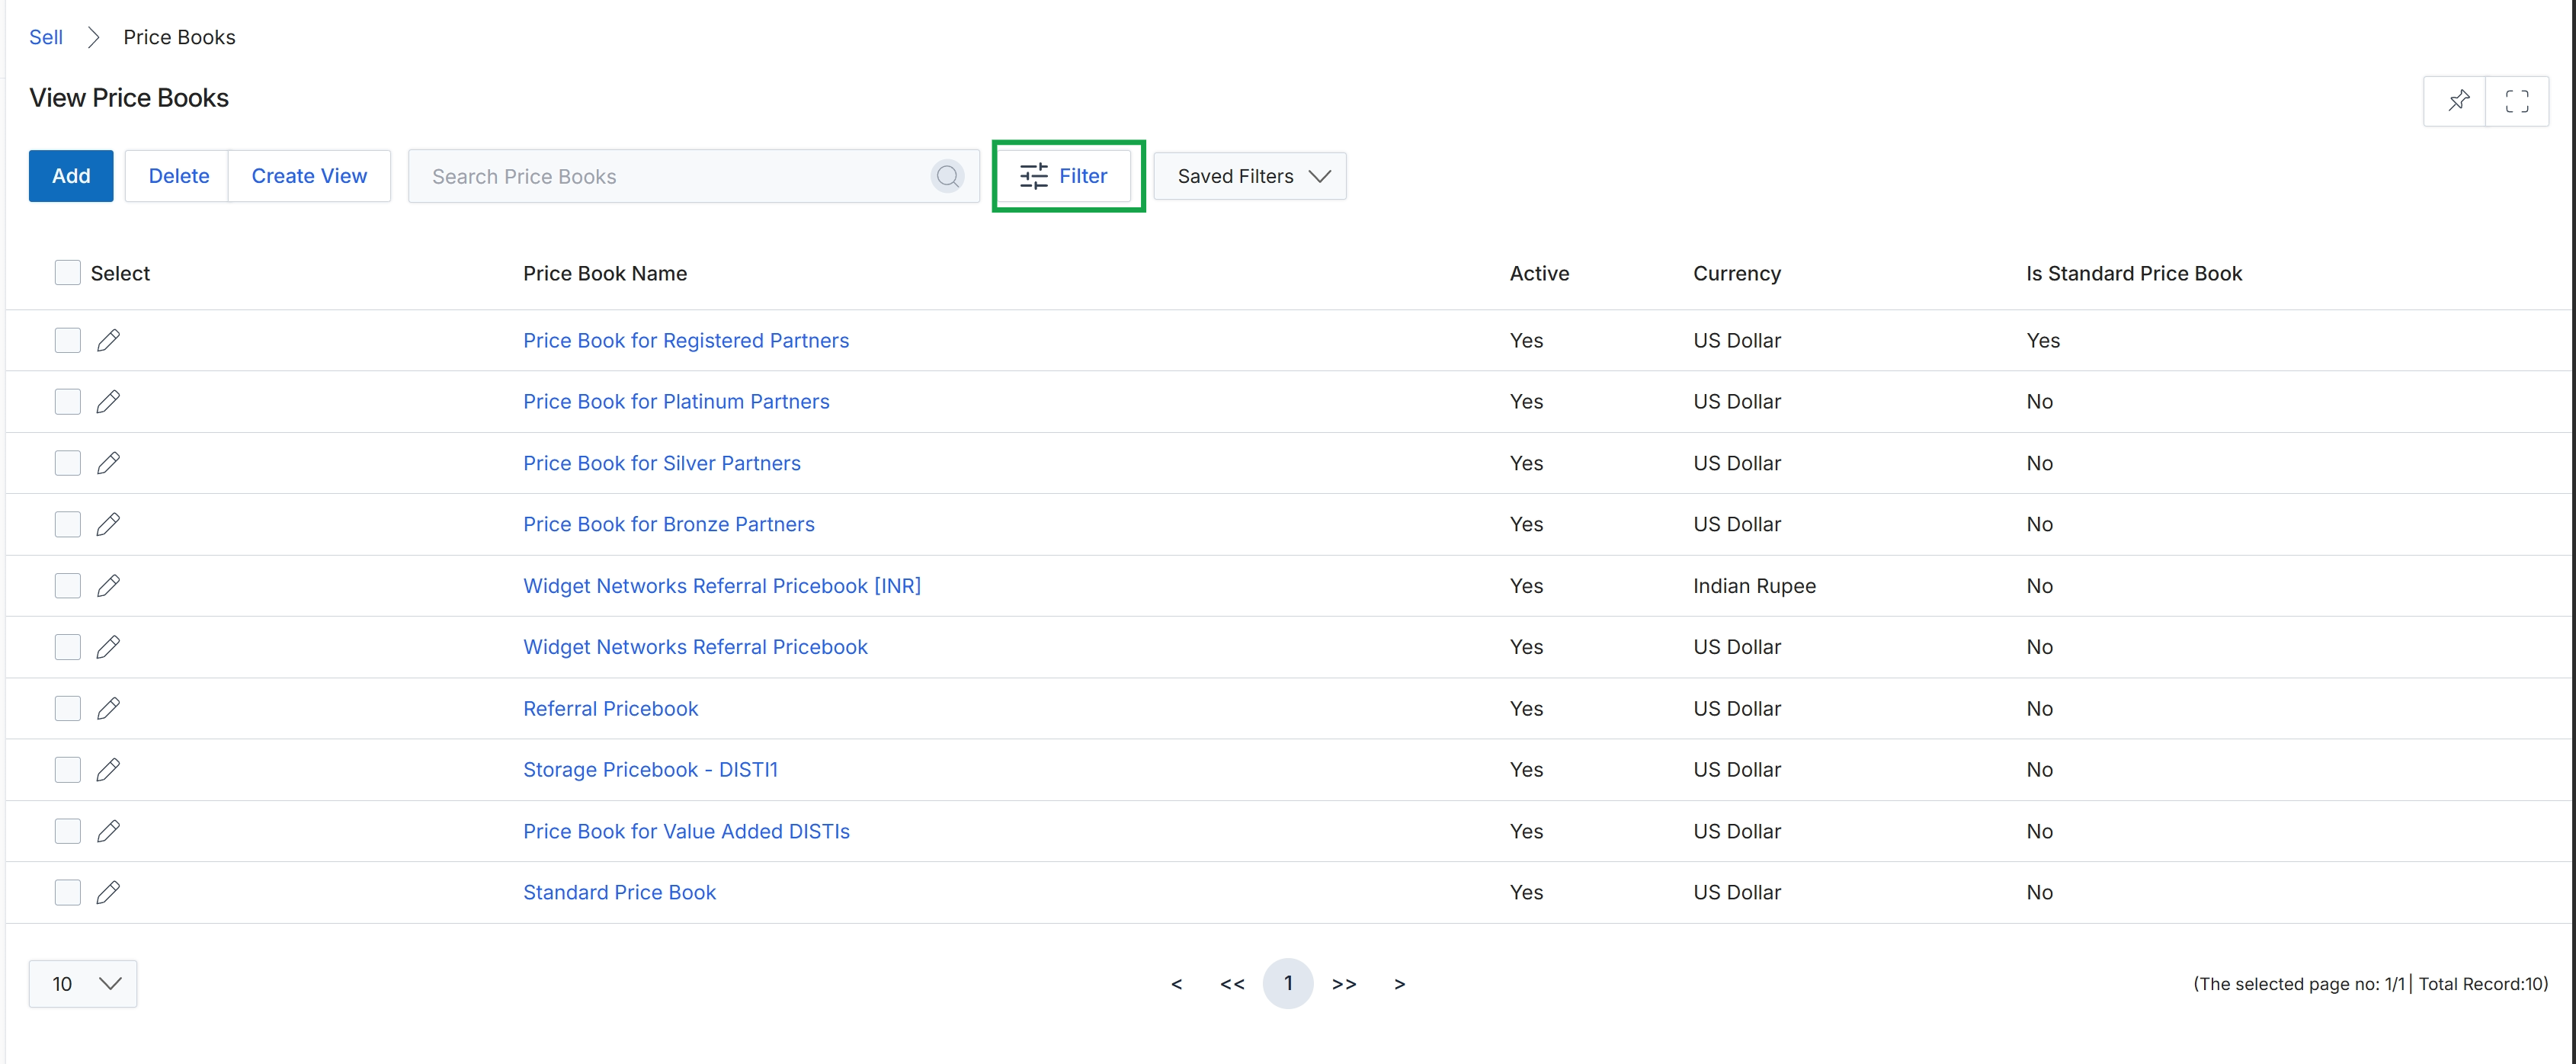The width and height of the screenshot is (2576, 1064).
Task: Click the Add button
Action: (x=71, y=176)
